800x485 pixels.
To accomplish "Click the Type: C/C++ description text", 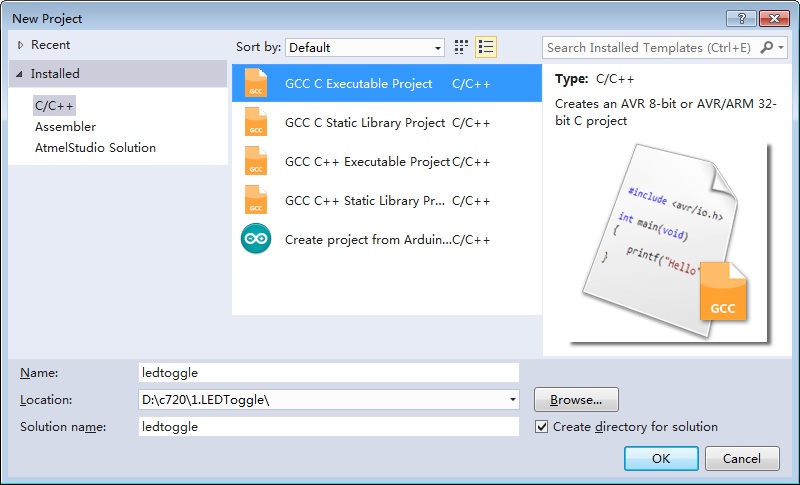I will (594, 79).
